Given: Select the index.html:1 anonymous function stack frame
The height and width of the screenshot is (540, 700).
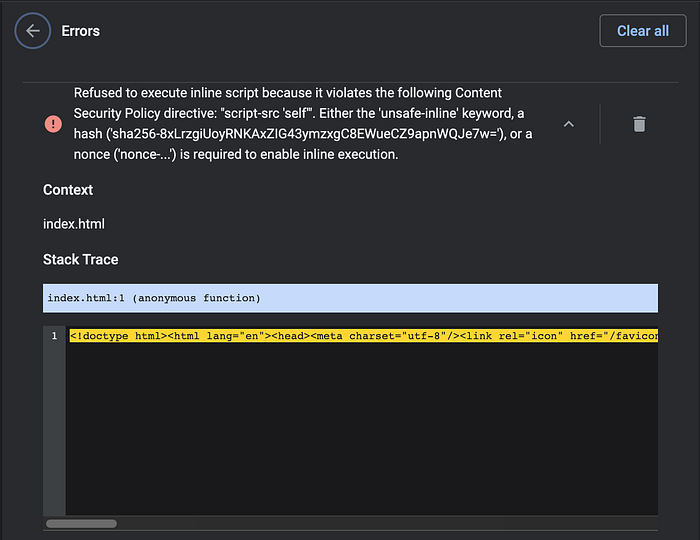Looking at the screenshot, I should (350, 298).
